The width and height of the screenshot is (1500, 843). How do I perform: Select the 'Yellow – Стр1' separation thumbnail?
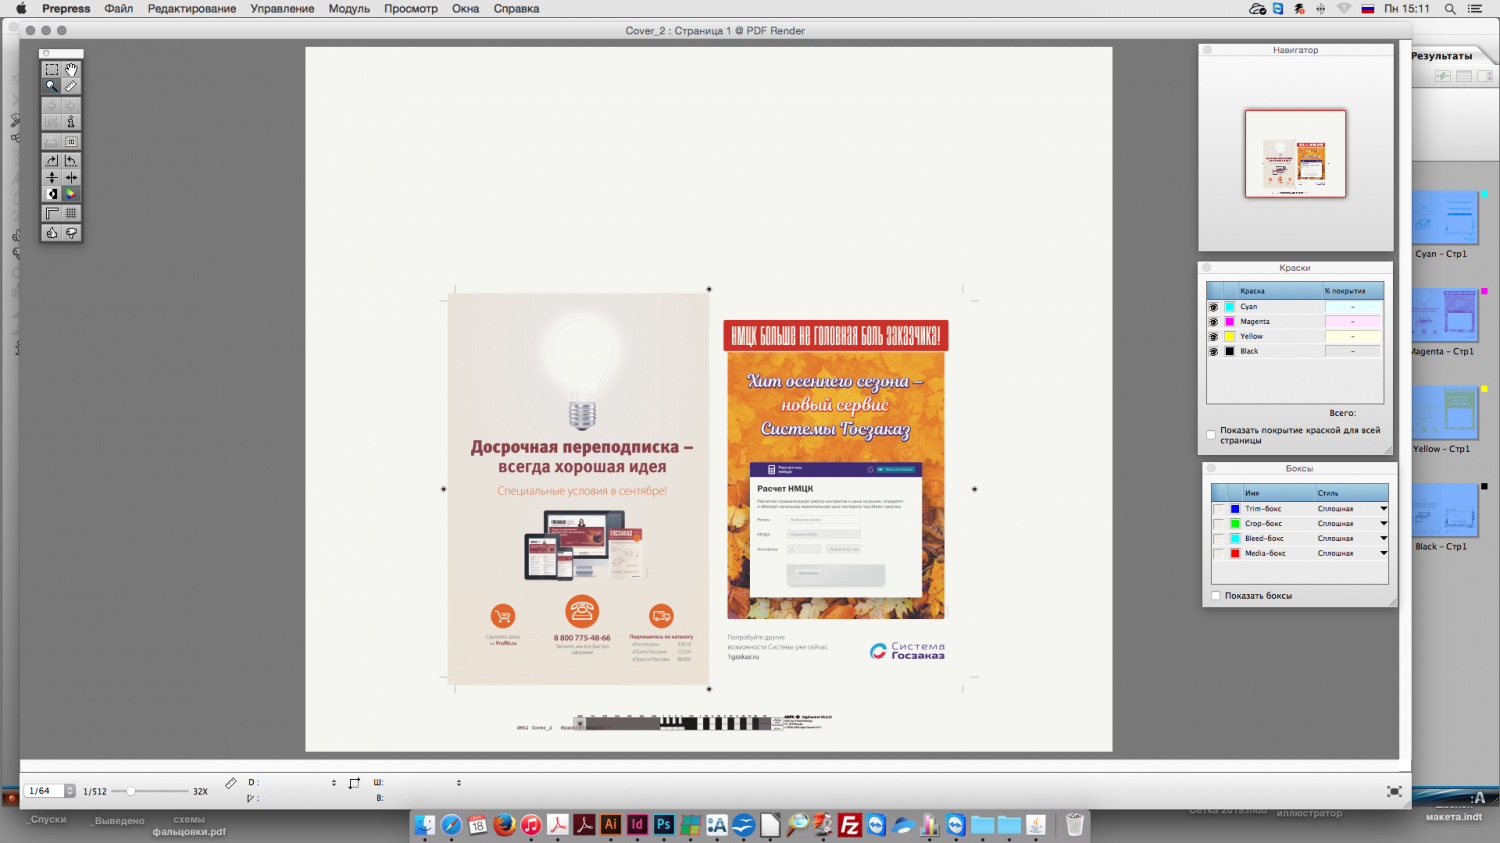(x=1446, y=413)
